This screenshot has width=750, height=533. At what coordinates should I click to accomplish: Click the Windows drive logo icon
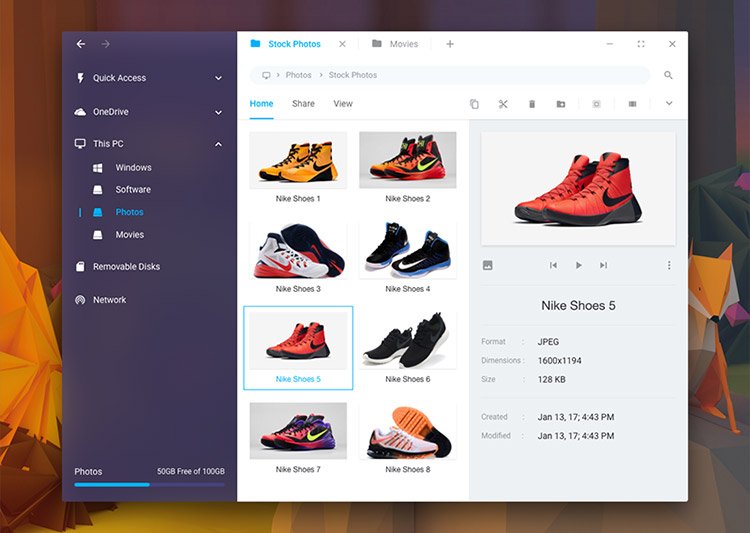click(98, 168)
